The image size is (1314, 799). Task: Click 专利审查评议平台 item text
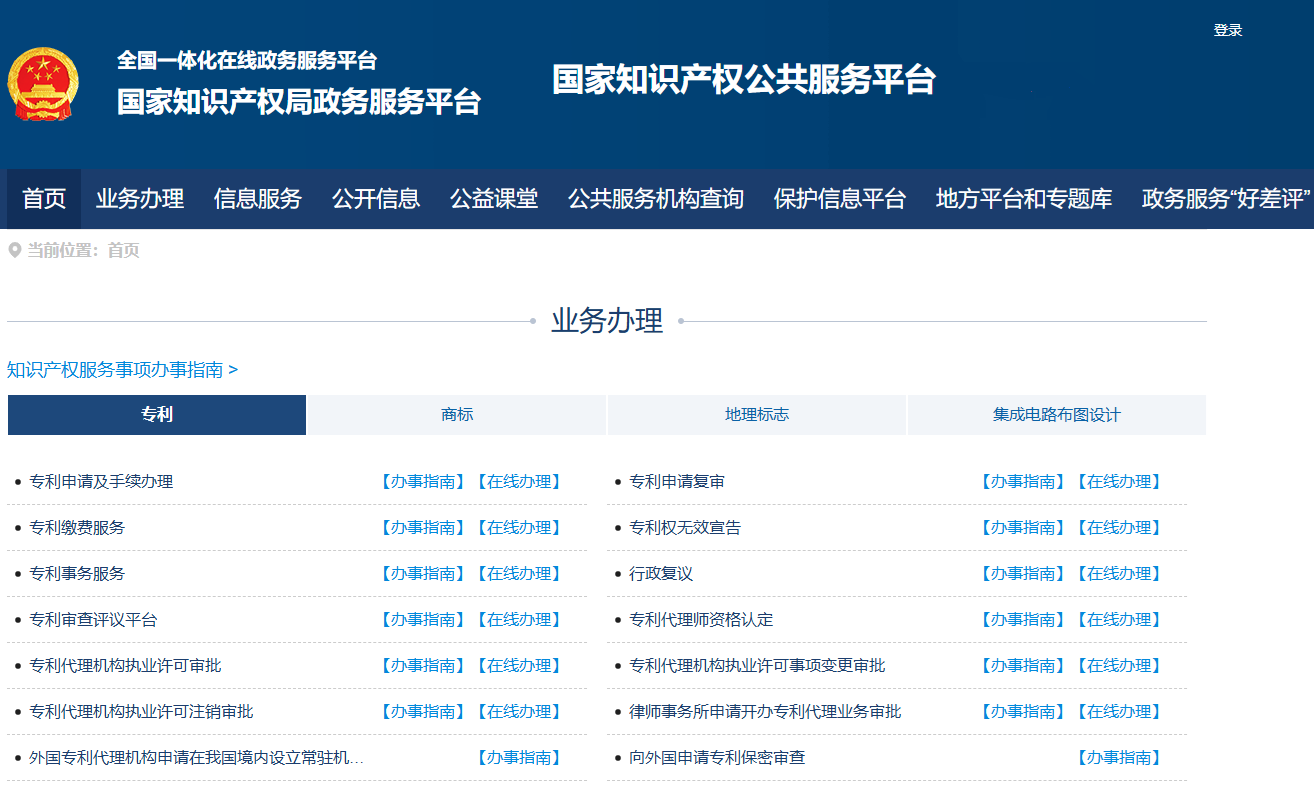point(93,620)
